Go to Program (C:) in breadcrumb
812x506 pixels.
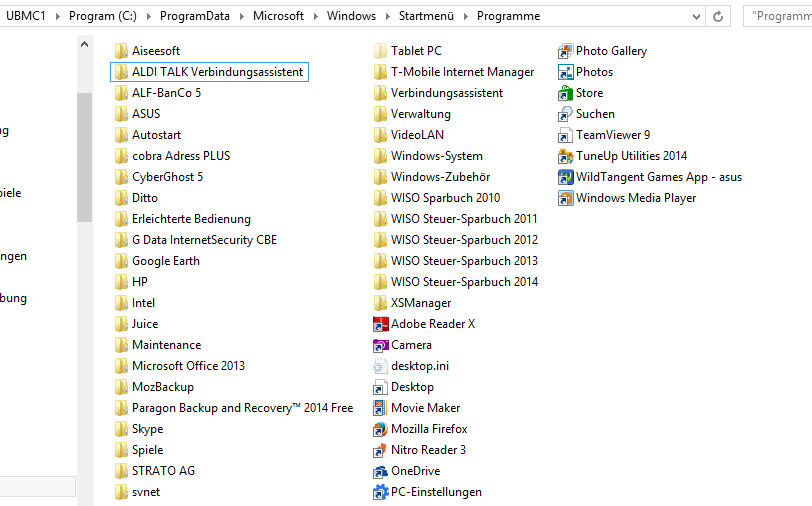click(103, 16)
